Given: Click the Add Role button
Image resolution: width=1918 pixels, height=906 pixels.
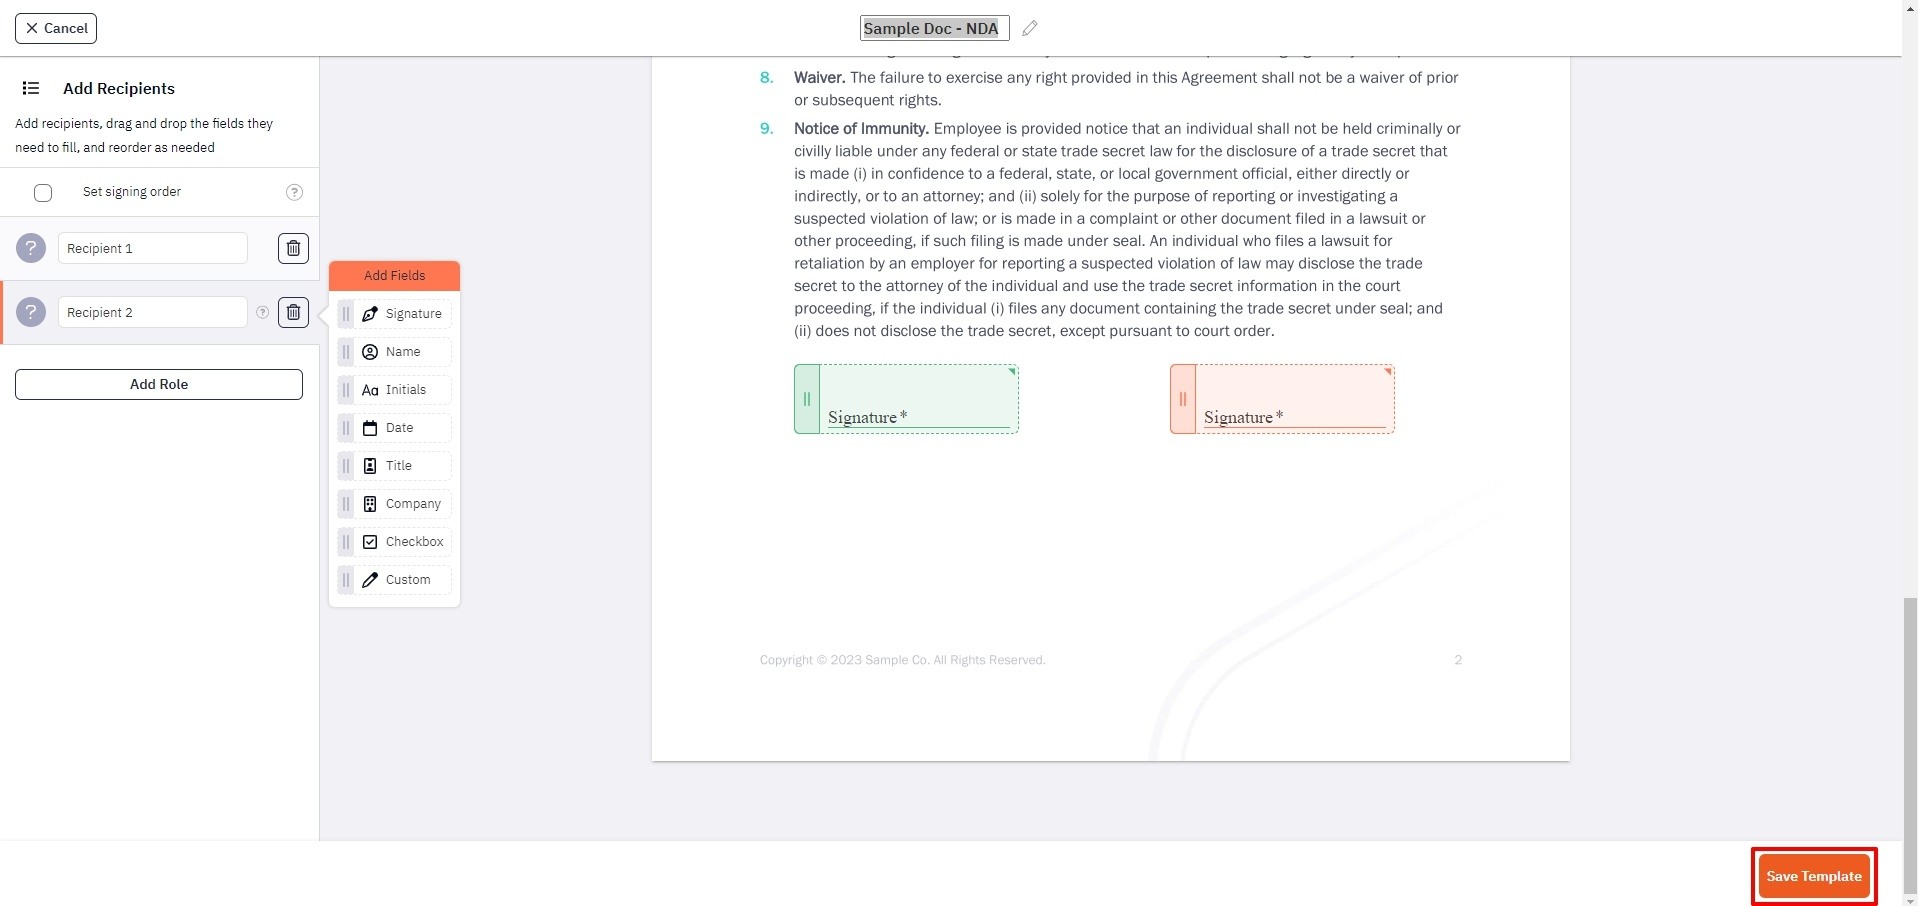Looking at the screenshot, I should pyautogui.click(x=158, y=384).
